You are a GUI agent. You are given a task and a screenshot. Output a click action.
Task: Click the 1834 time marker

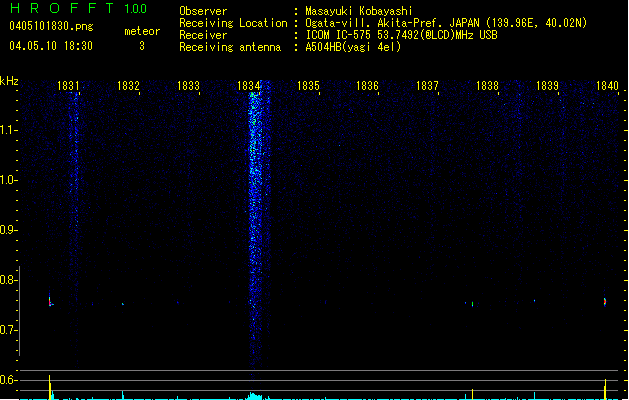click(x=248, y=86)
